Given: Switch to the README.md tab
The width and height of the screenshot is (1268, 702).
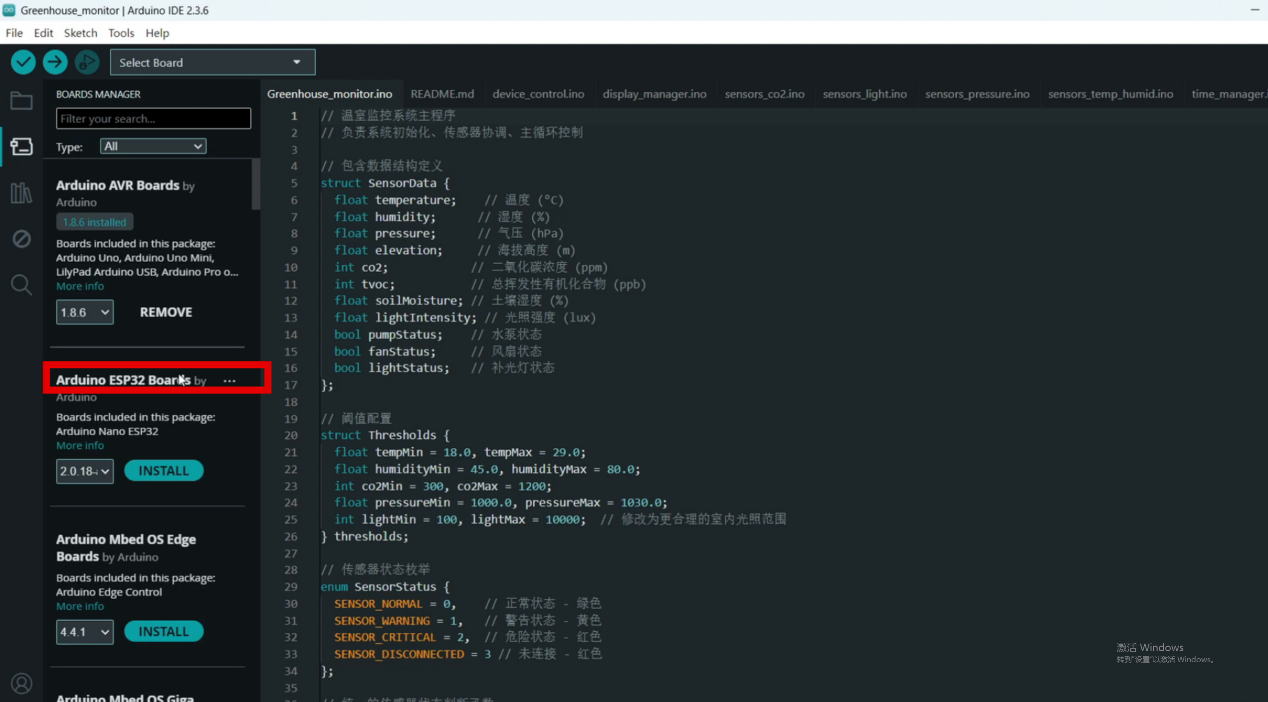Looking at the screenshot, I should coord(442,94).
